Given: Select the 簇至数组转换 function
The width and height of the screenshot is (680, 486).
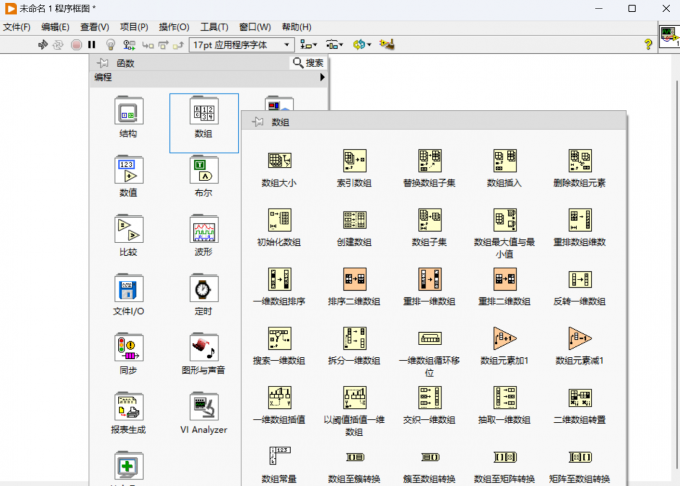Looking at the screenshot, I should 430,457.
